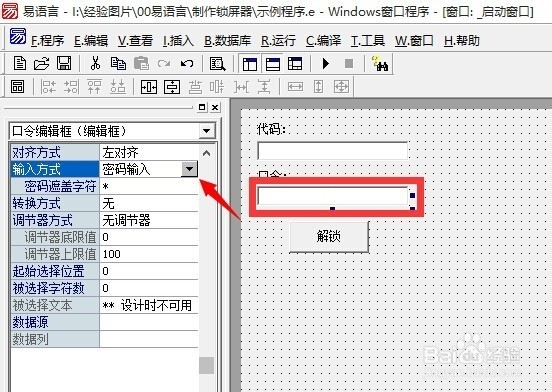552x392 pixels.
Task: Open the V.查看 menu
Action: [135, 41]
